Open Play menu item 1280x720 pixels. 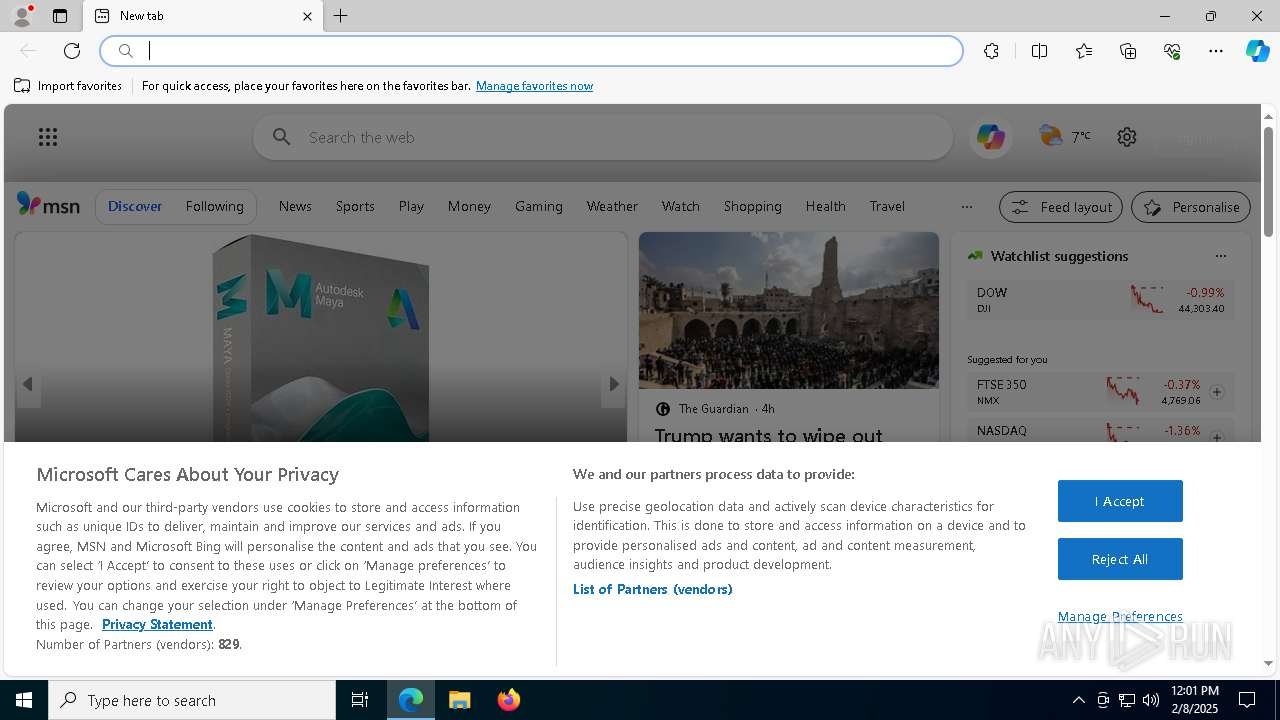tap(411, 206)
